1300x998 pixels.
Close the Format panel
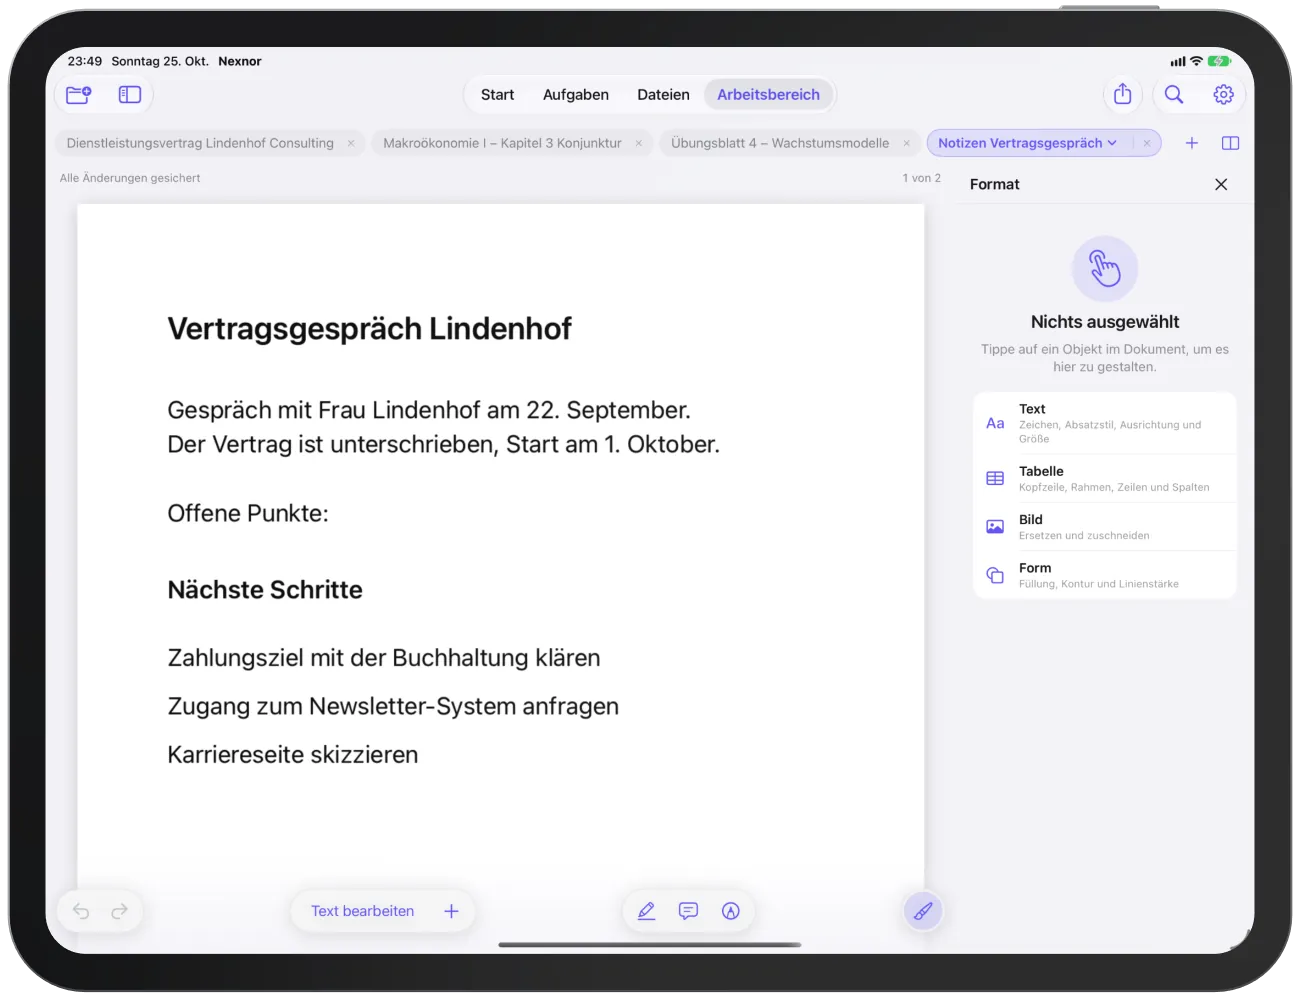click(x=1221, y=184)
